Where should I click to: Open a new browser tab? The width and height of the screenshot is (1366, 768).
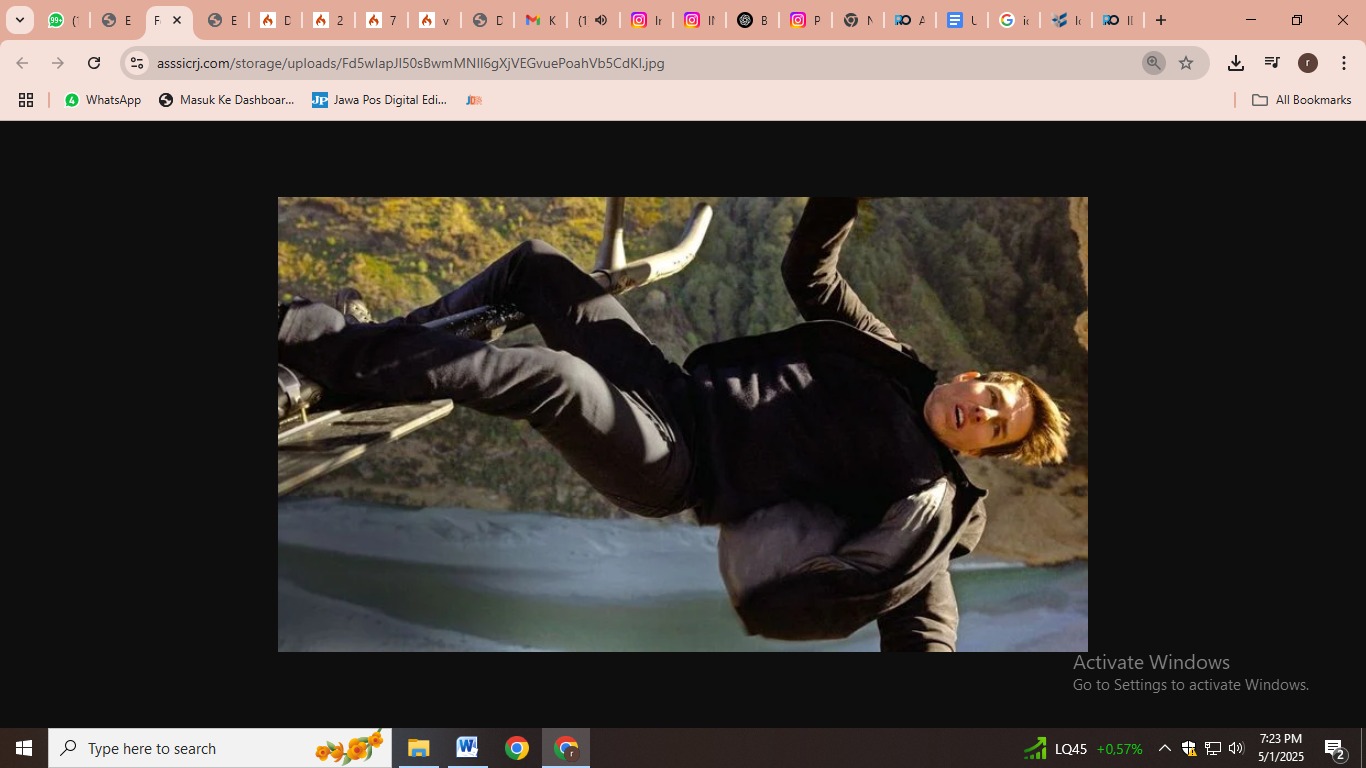click(1161, 20)
